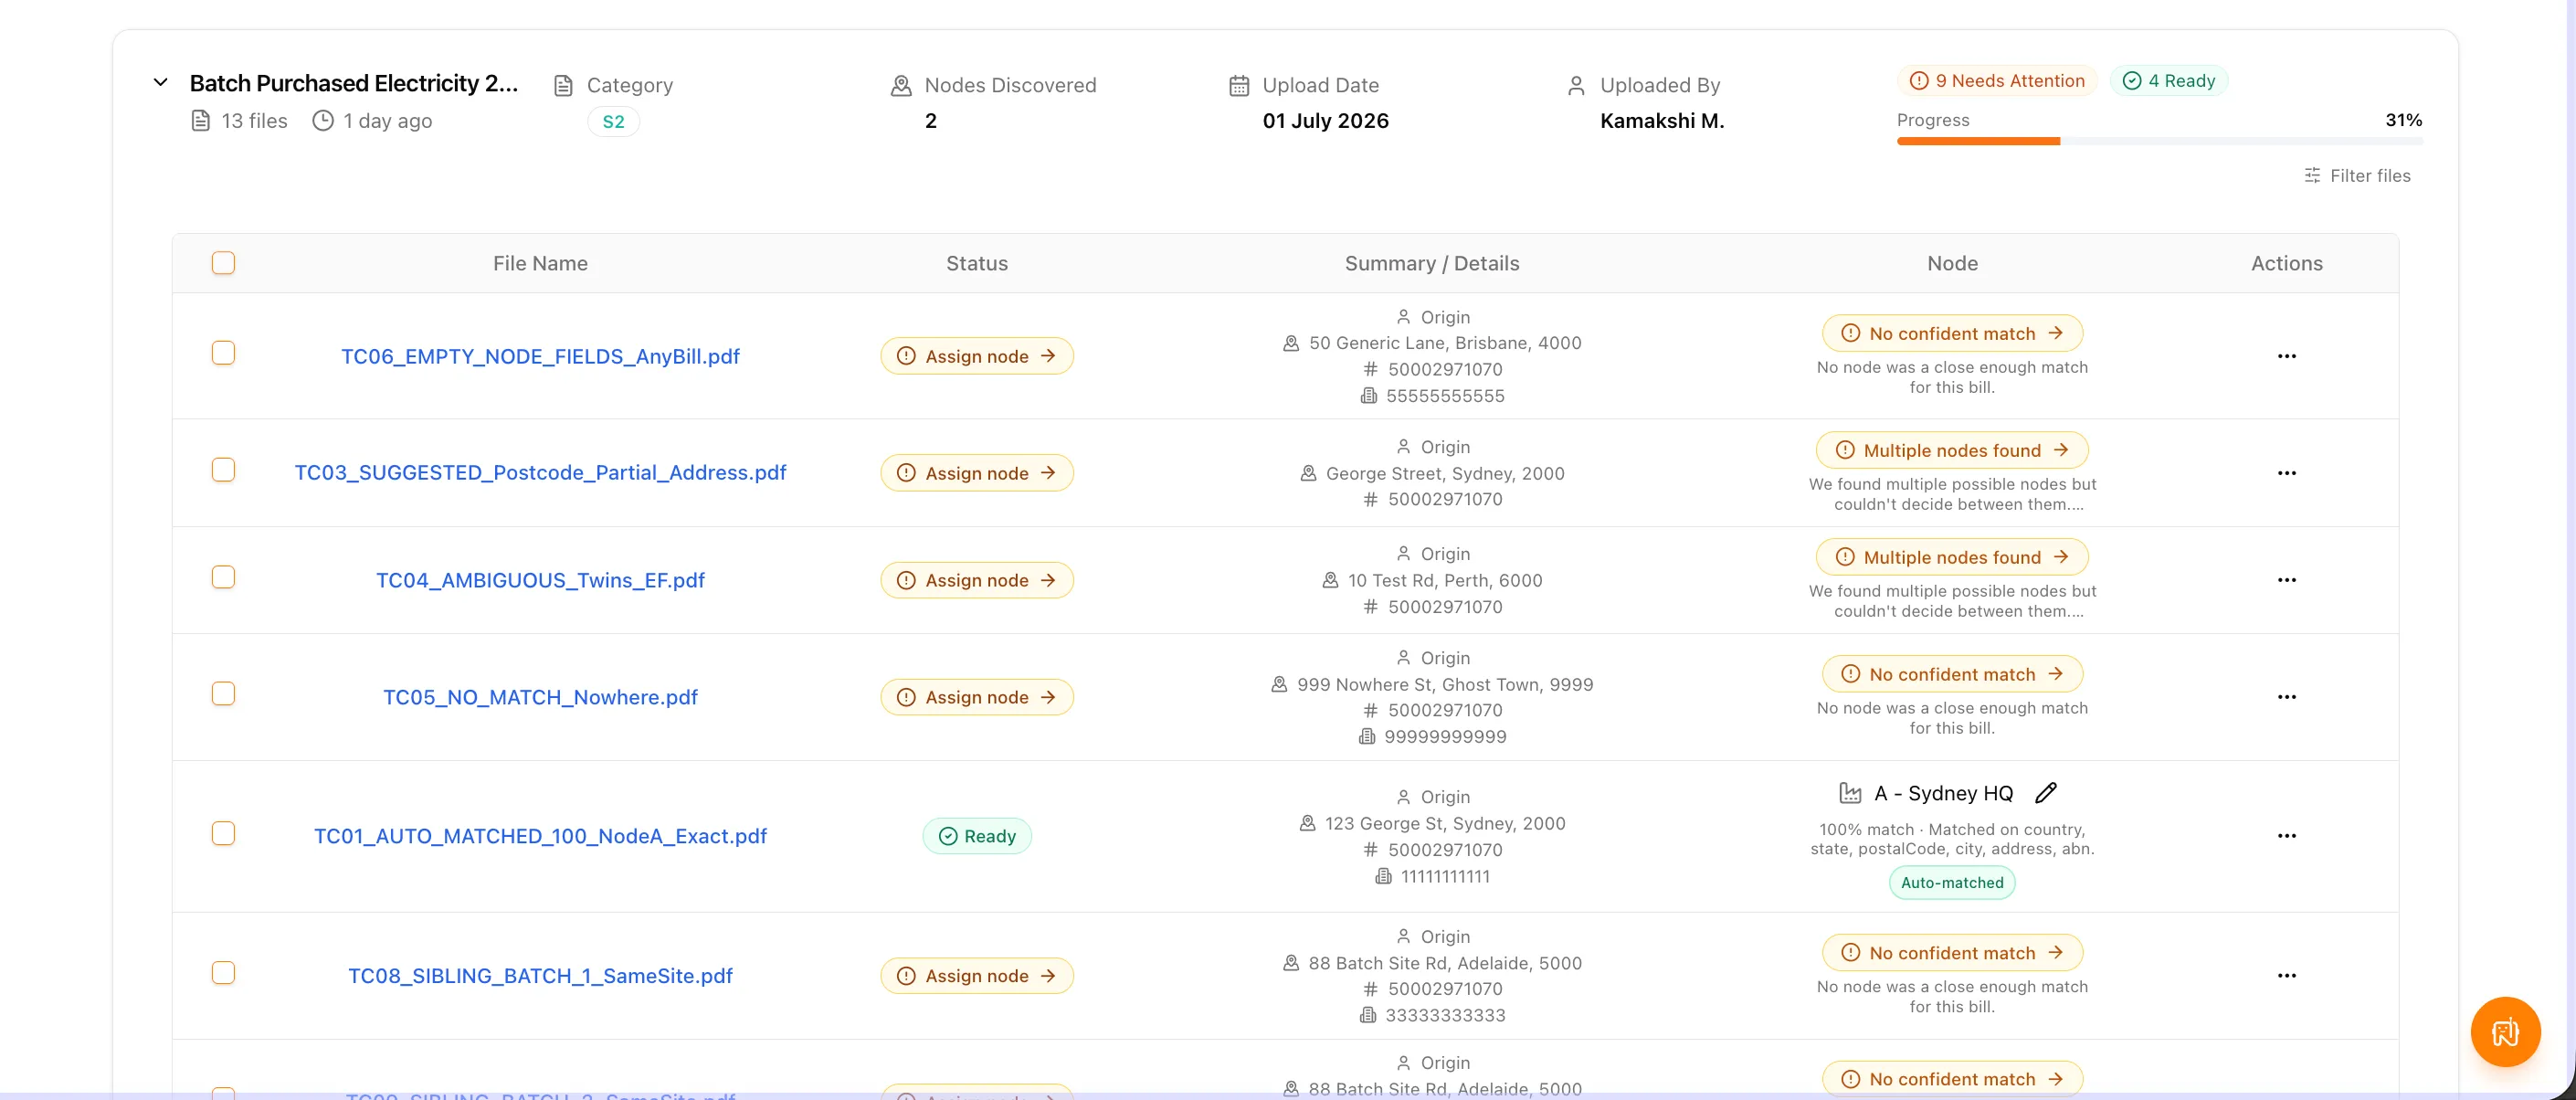Click the upload date 01 July 2026
Viewport: 2576px width, 1100px height.
pyautogui.click(x=1325, y=121)
